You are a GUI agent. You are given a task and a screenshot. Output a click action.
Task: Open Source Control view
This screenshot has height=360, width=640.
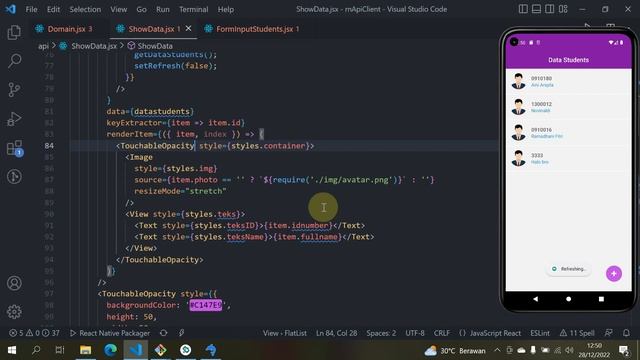pyautogui.click(x=14, y=89)
